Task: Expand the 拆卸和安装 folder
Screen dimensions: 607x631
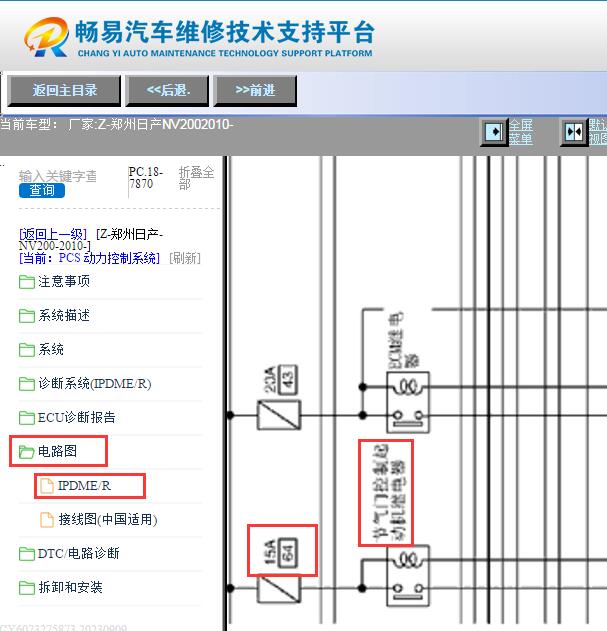Action: tap(70, 588)
